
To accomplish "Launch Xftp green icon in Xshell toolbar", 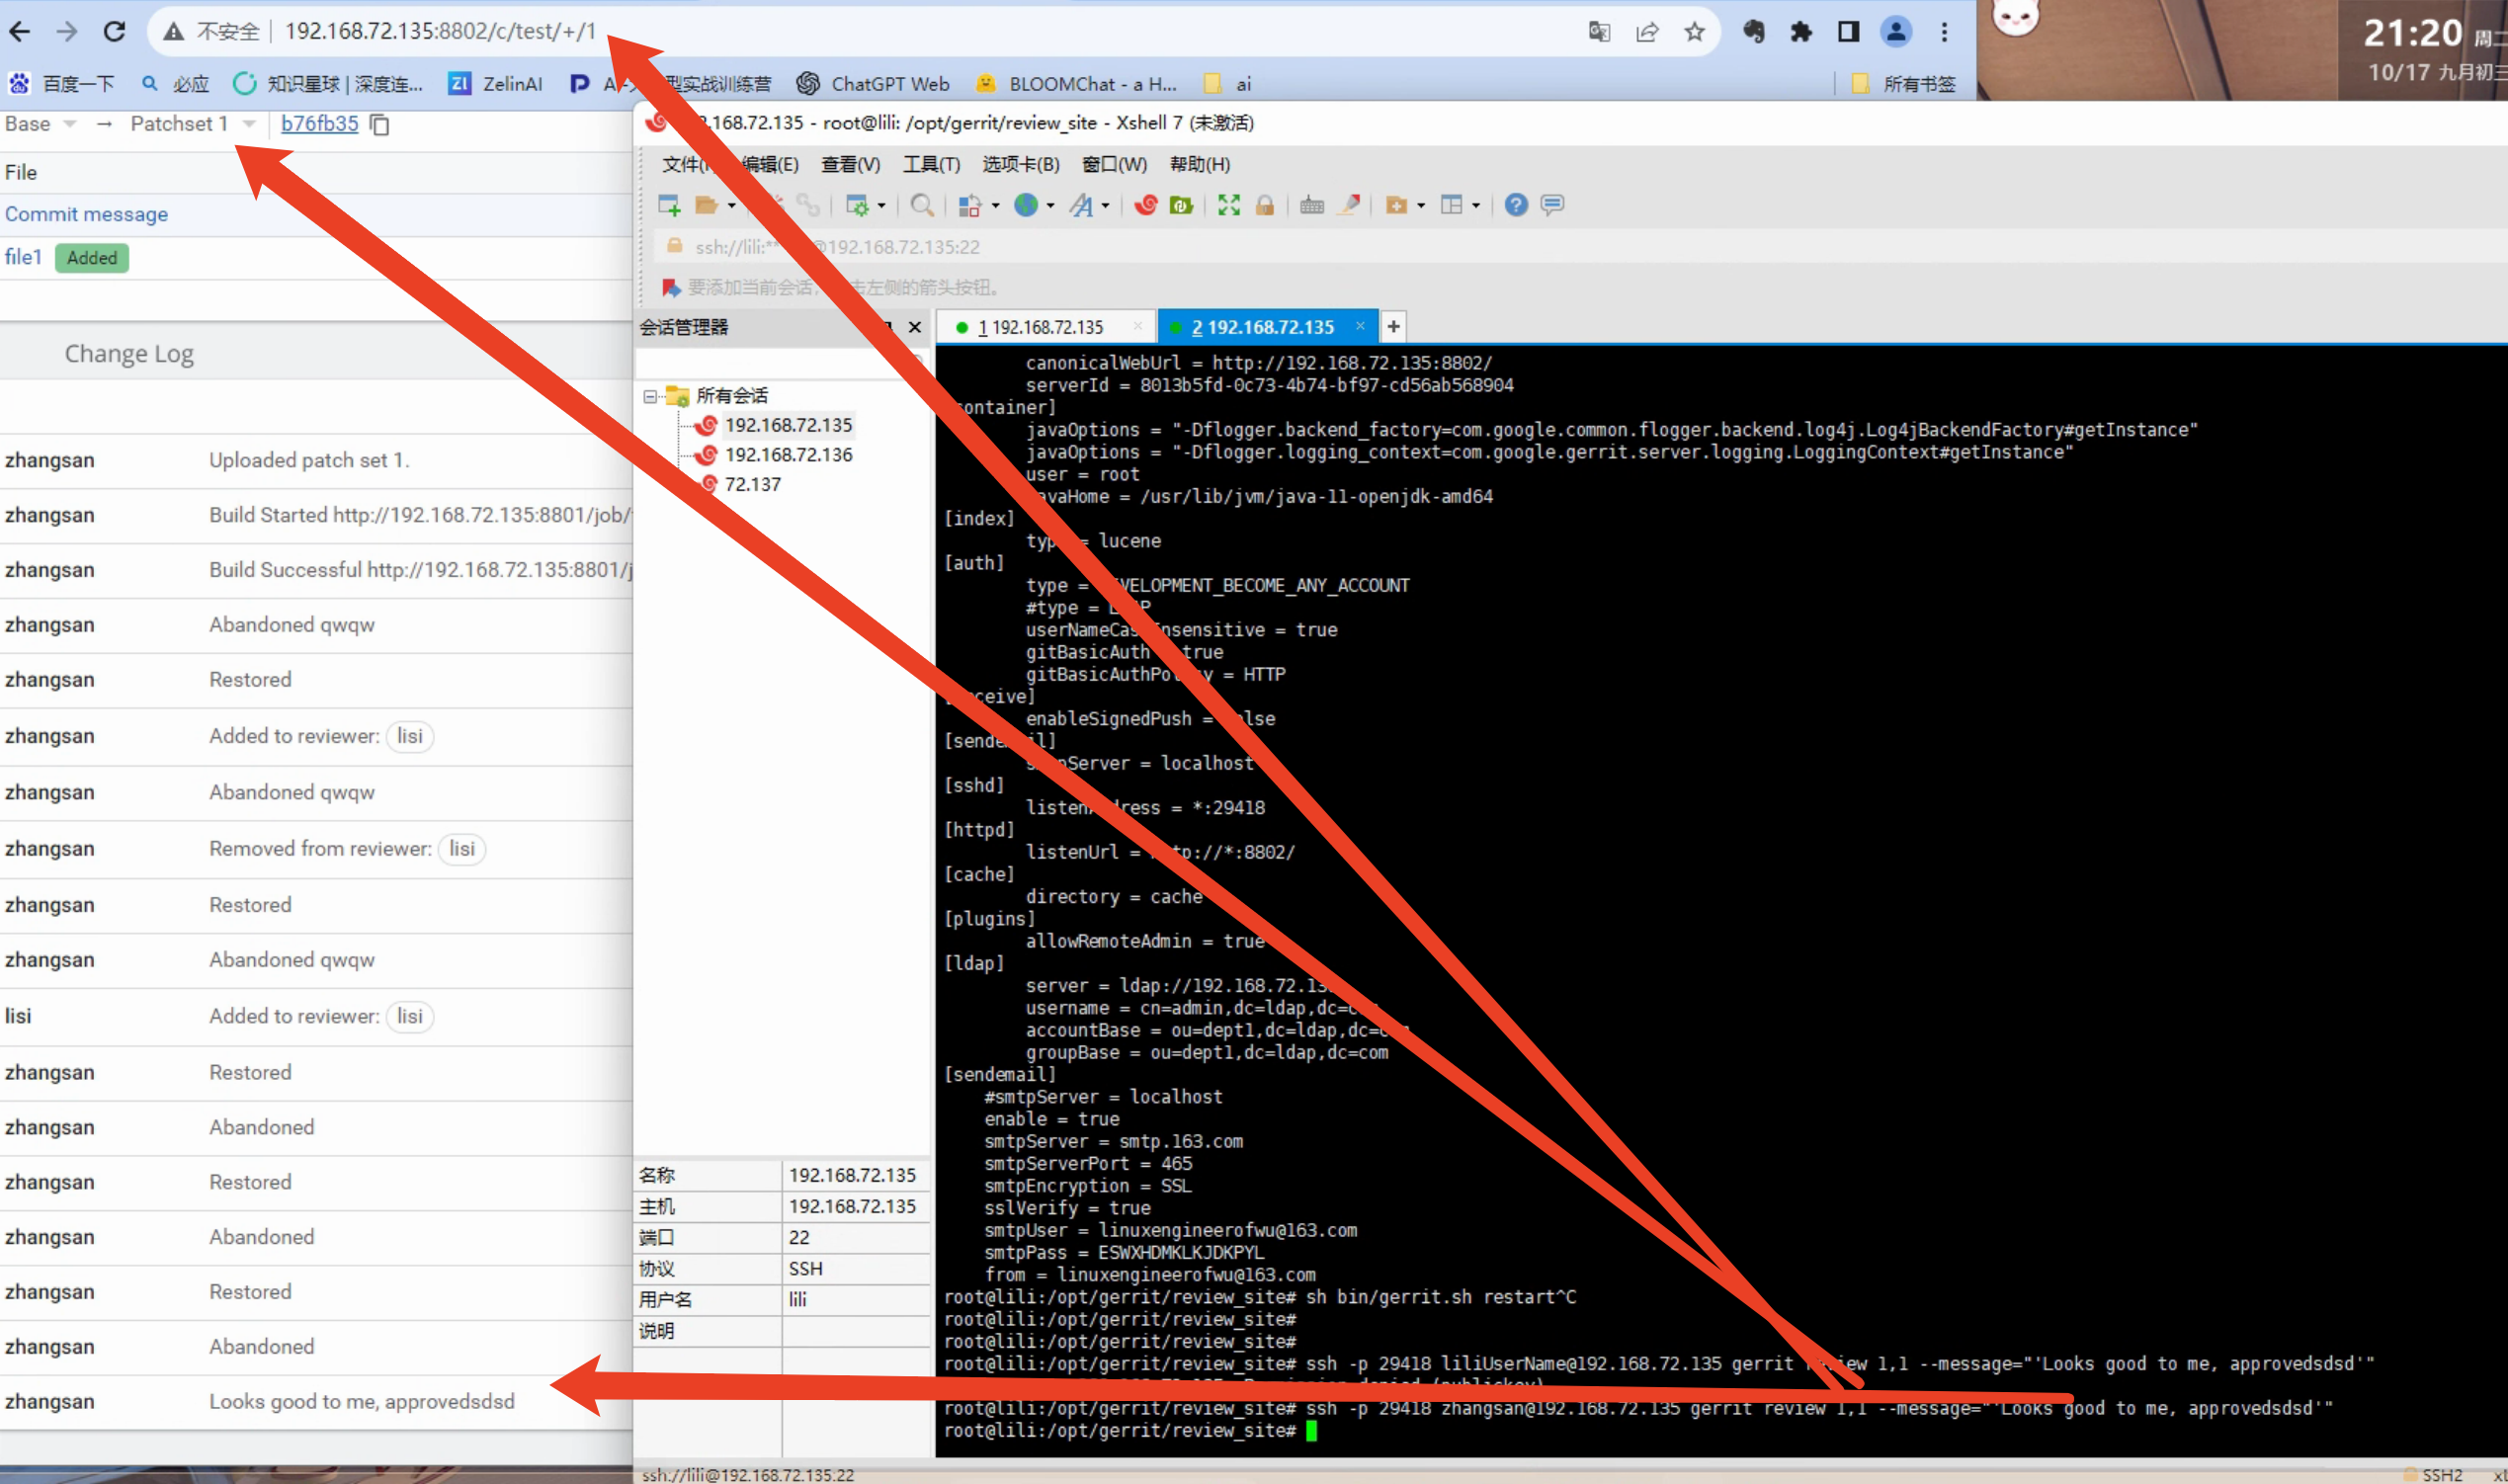I will click(x=1181, y=205).
